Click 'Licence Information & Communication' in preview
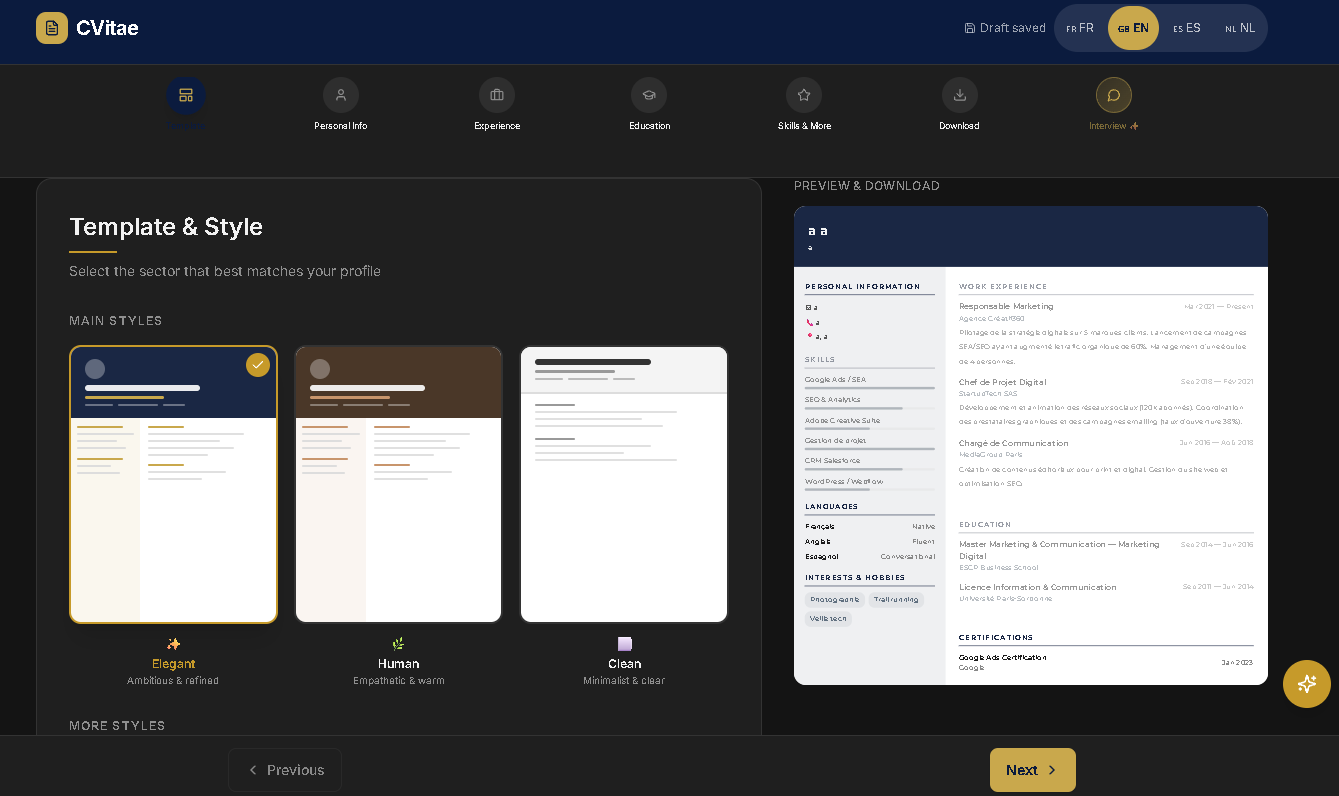1339x796 pixels. tap(1038, 587)
